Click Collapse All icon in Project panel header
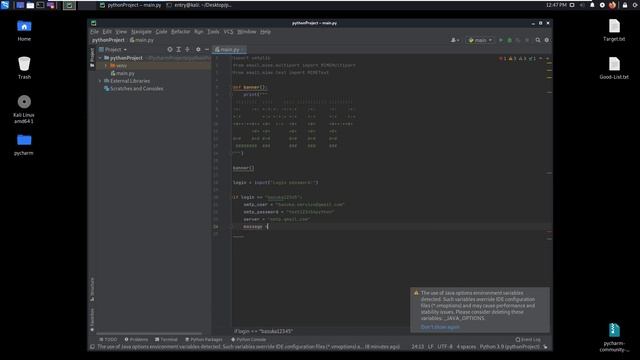 pyautogui.click(x=187, y=49)
